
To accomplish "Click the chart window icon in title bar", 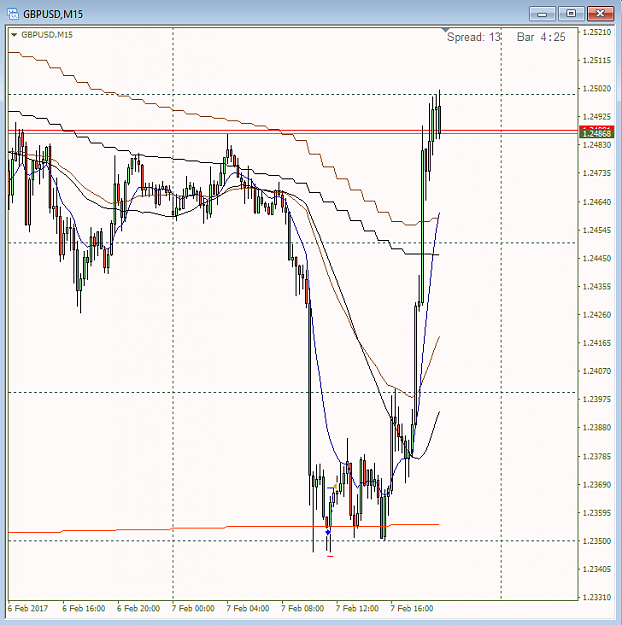I will point(13,14).
